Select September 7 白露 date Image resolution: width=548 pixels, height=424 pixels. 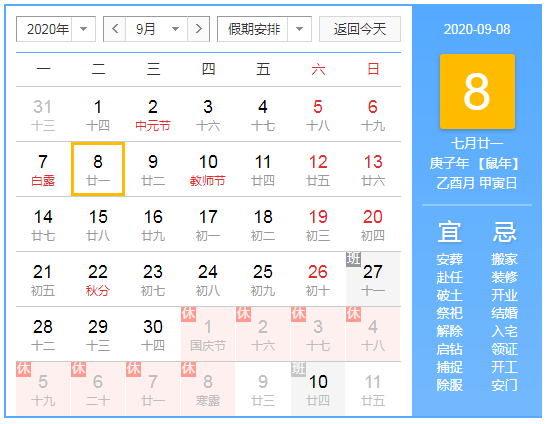(43, 169)
